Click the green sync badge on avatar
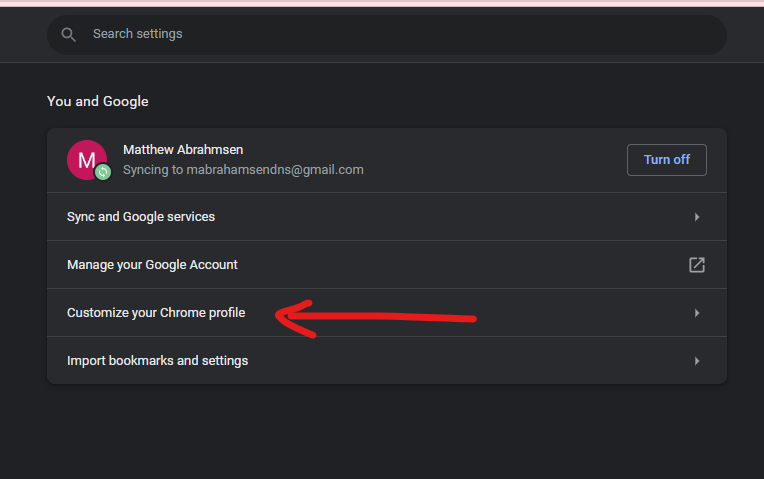Viewport: 764px width, 479px height. coord(103,172)
